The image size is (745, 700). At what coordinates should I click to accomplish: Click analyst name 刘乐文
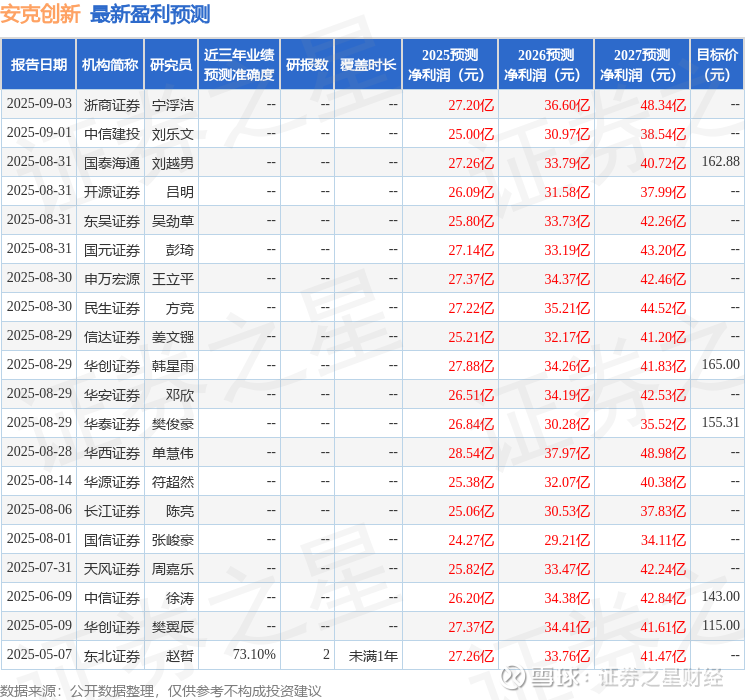(x=173, y=134)
